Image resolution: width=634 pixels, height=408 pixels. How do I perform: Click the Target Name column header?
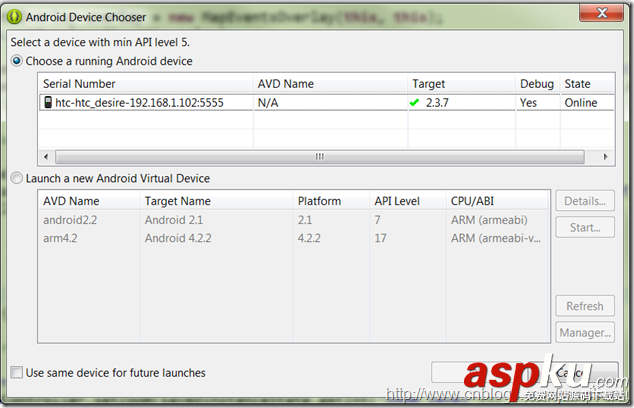(x=216, y=201)
